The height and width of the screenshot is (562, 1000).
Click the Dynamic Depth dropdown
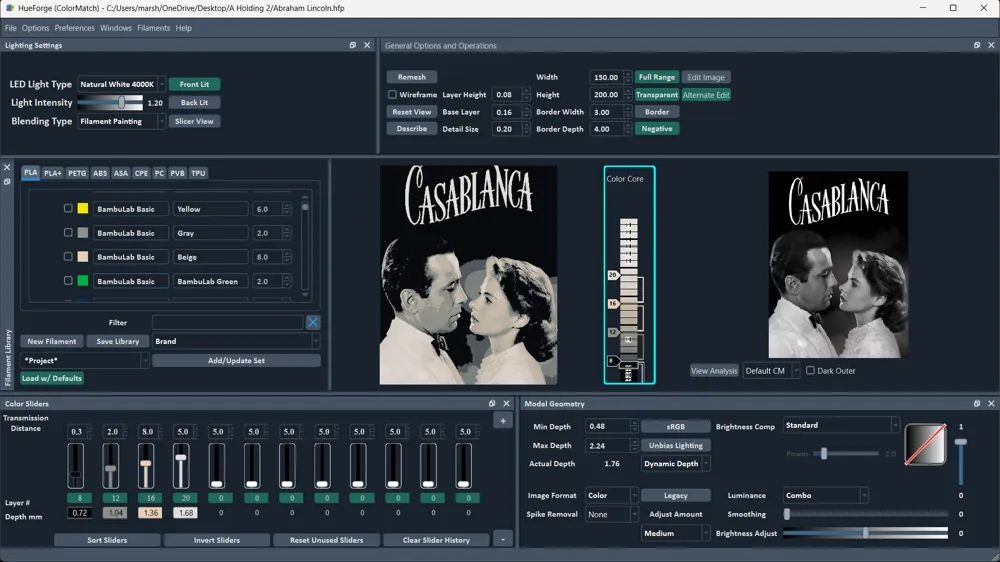coord(675,464)
